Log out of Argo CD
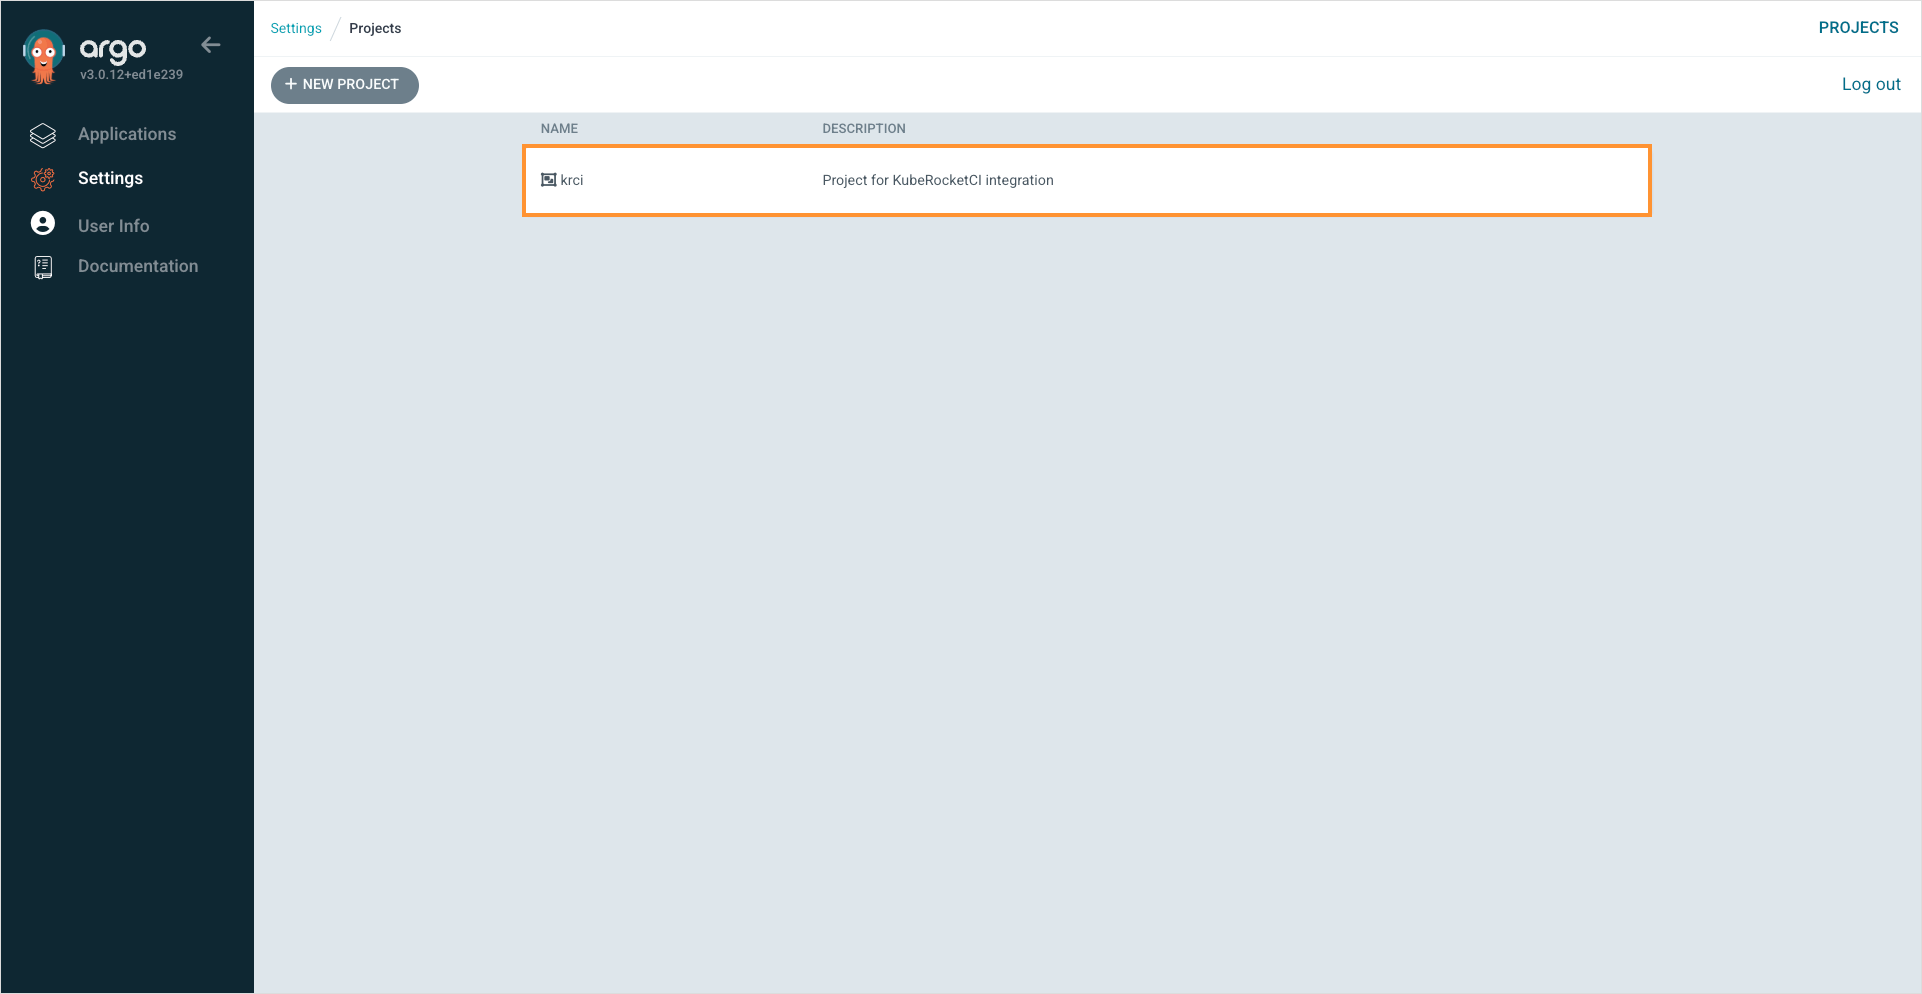Viewport: 1922px width, 994px height. pos(1870,83)
